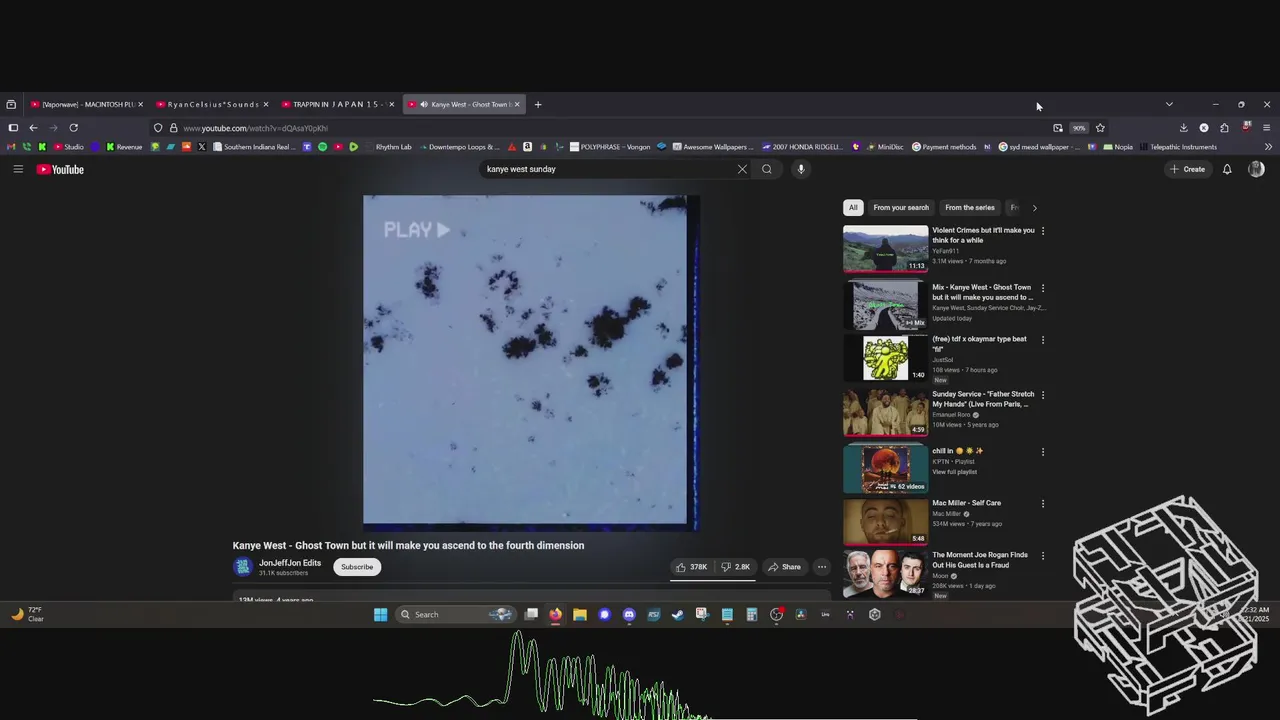Open the JonJeffJon Edits channel avatar
Screen dimensions: 1280x720
[x=243, y=567]
